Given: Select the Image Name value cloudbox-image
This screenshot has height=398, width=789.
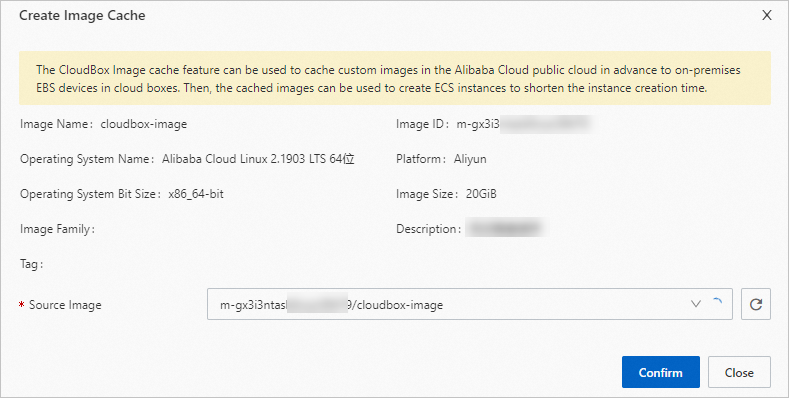Looking at the screenshot, I should point(144,124).
